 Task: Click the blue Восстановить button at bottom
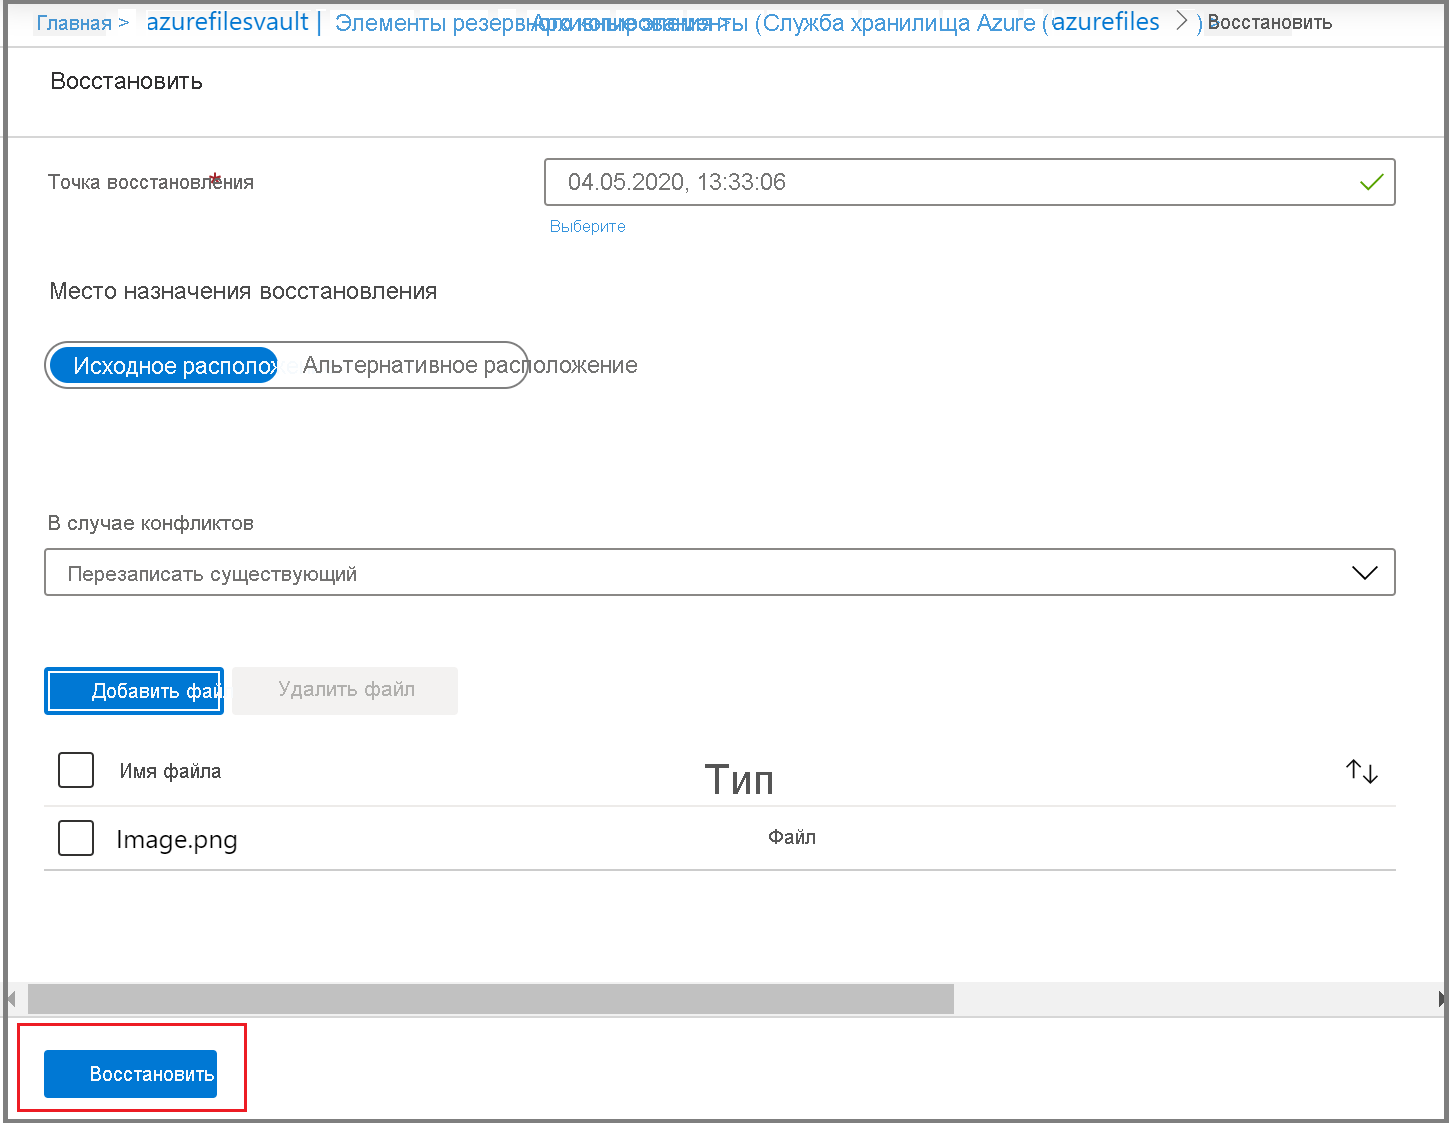(131, 1074)
